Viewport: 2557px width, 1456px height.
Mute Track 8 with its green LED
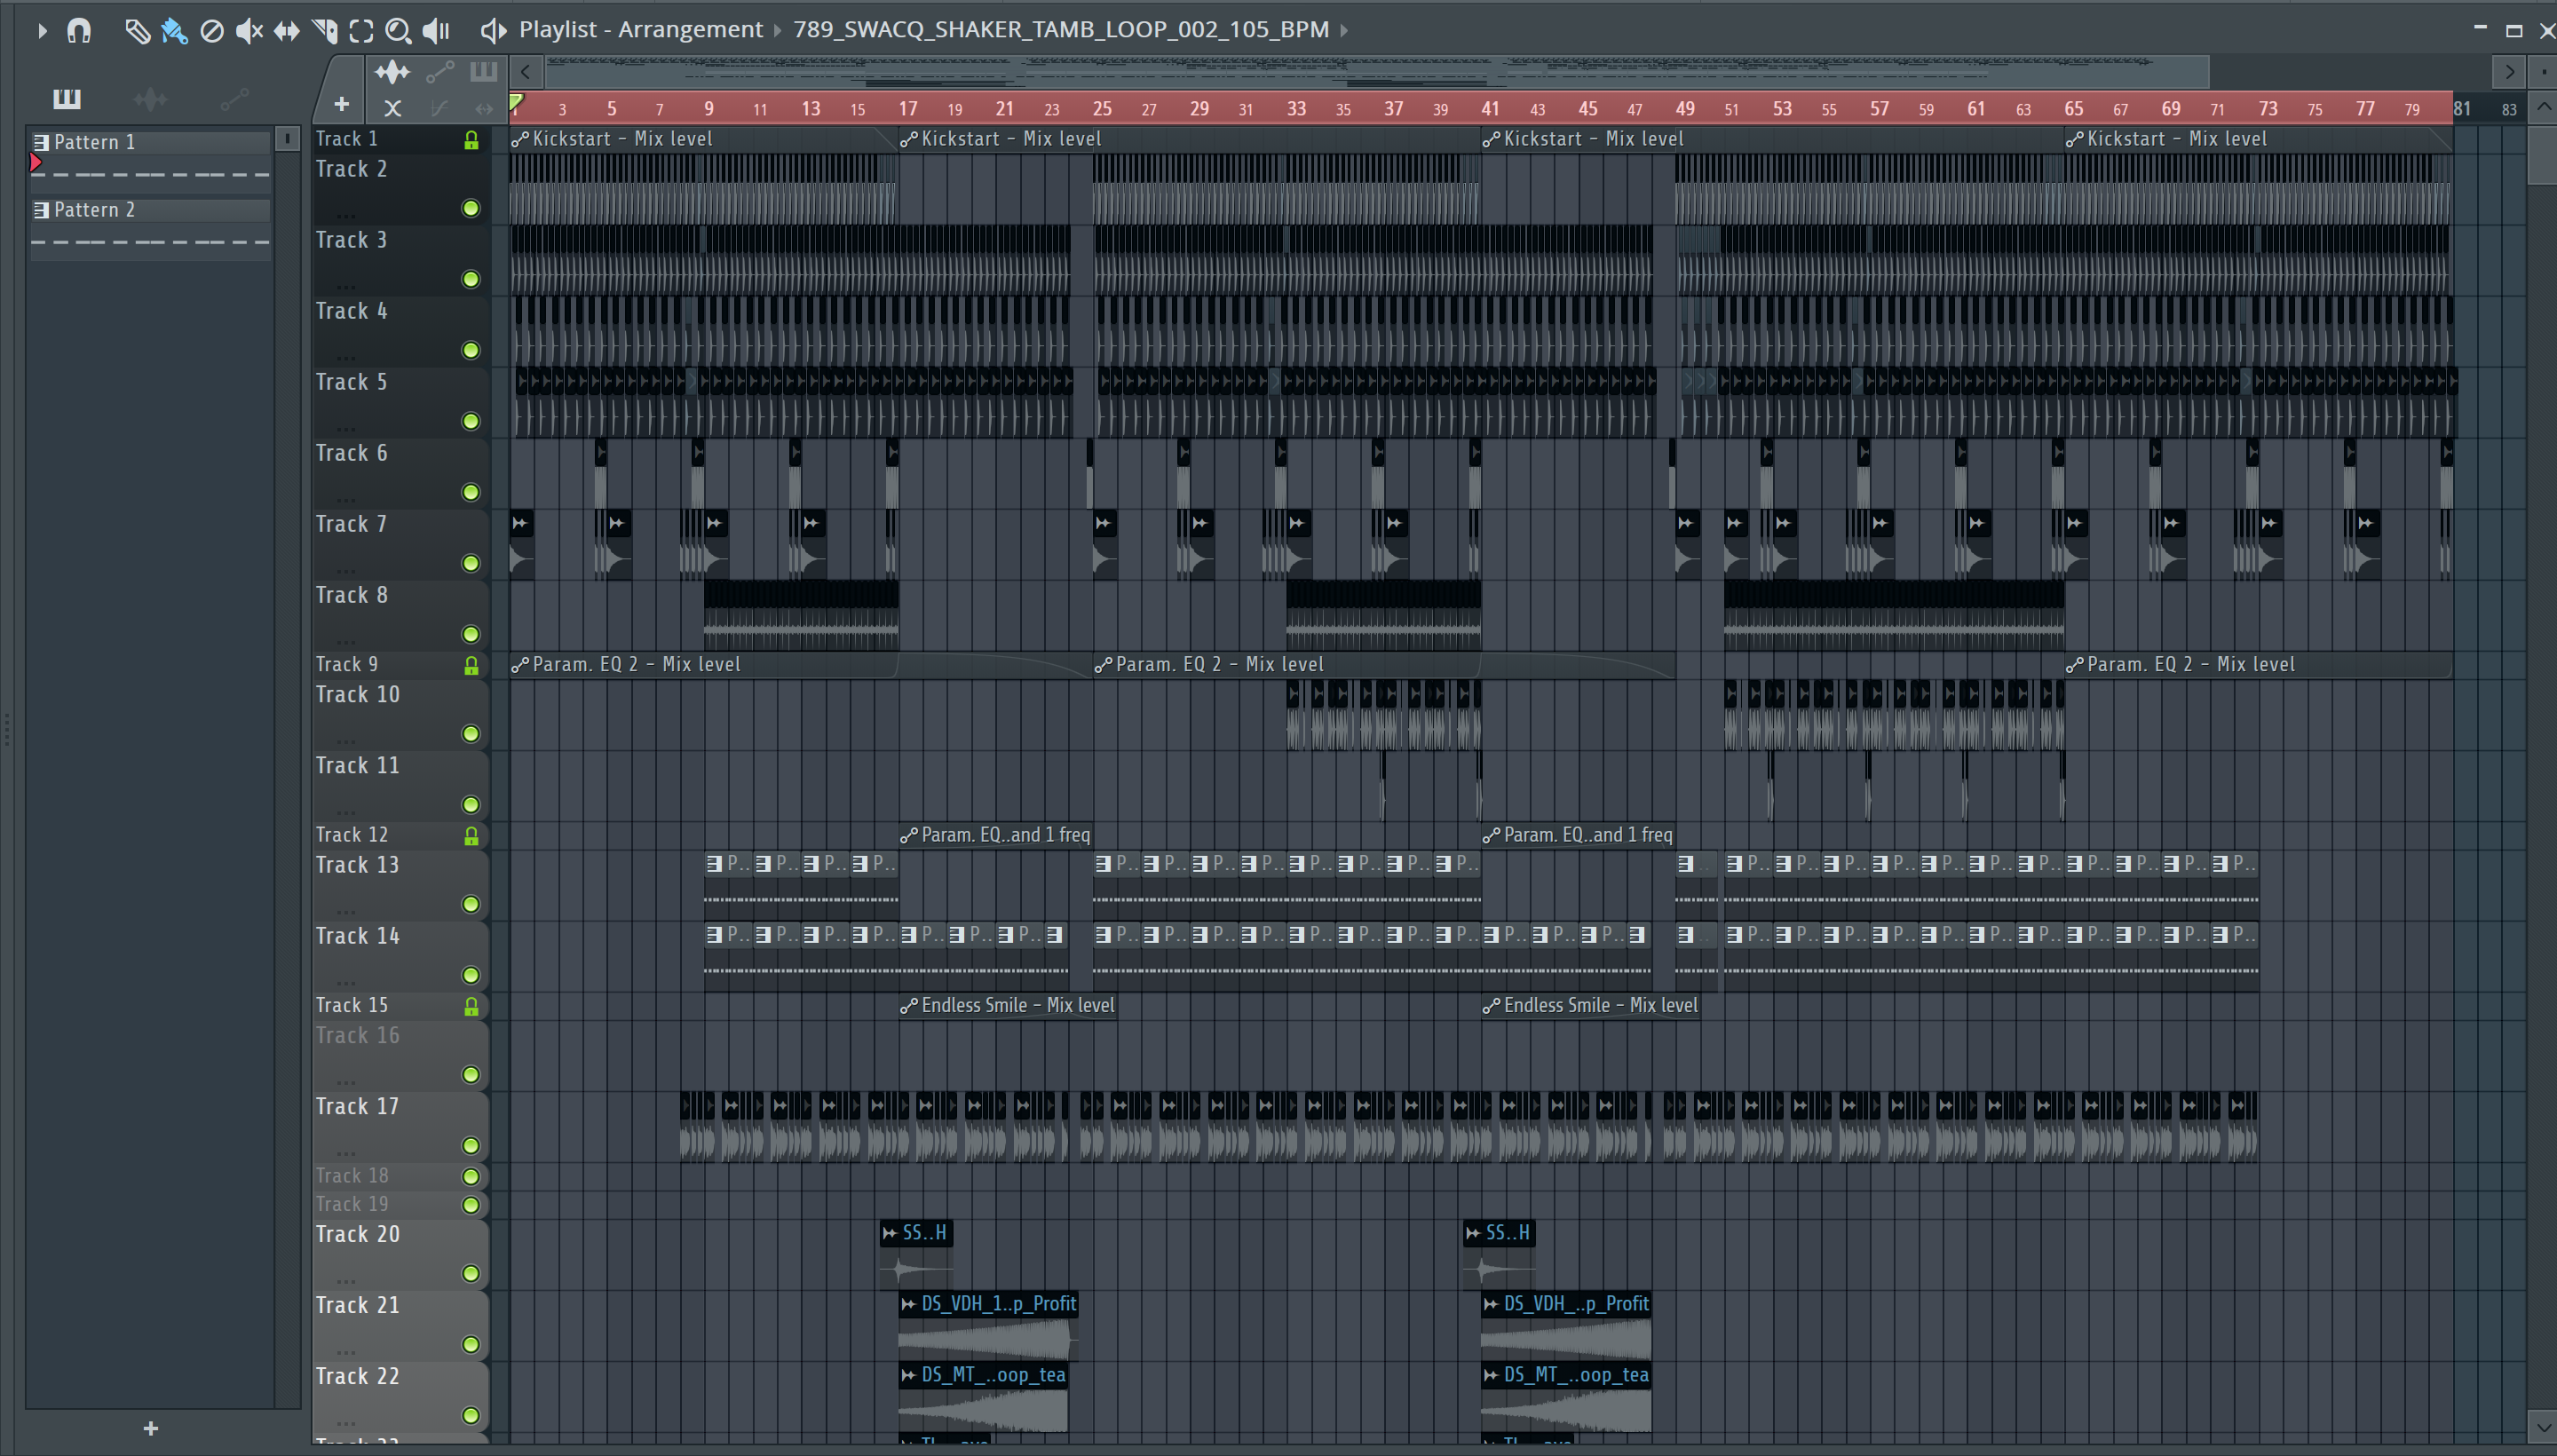click(x=471, y=634)
